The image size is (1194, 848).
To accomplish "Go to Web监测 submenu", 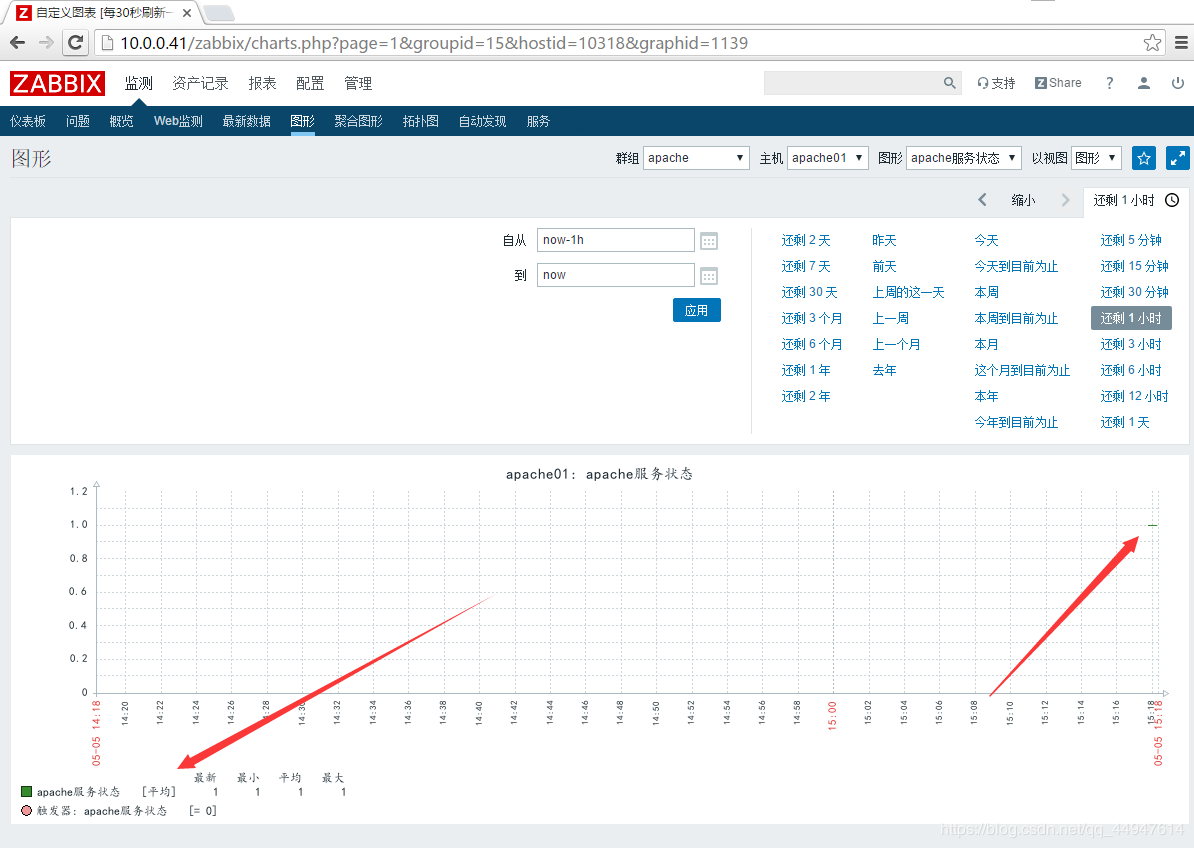I will [x=178, y=121].
